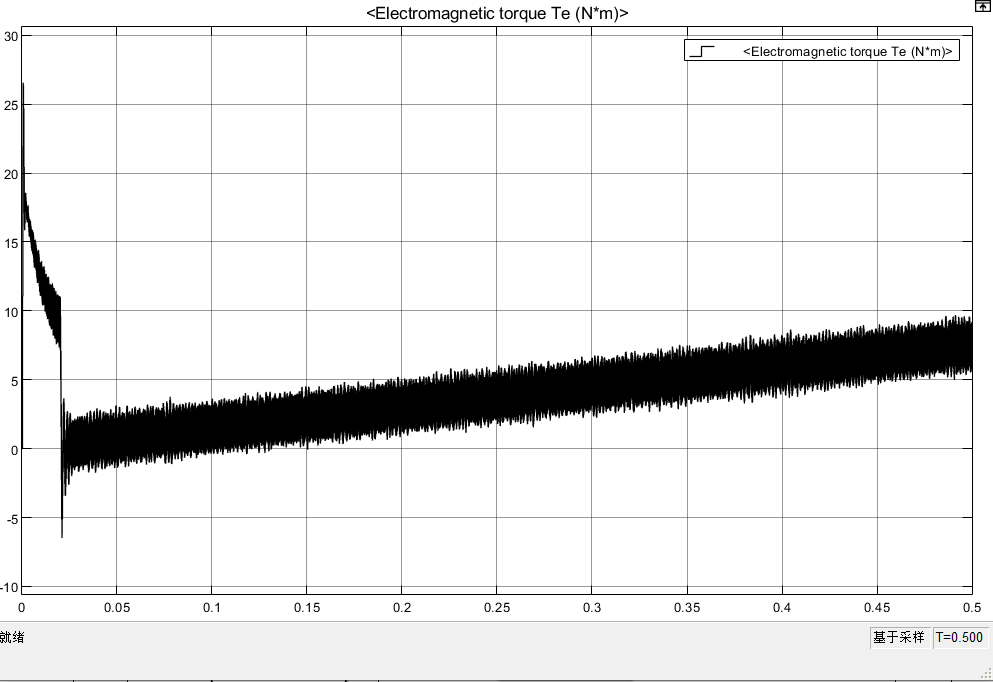Click the 0.25 label on the x-axis
Image resolution: width=993 pixels, height=682 pixels.
tap(497, 607)
